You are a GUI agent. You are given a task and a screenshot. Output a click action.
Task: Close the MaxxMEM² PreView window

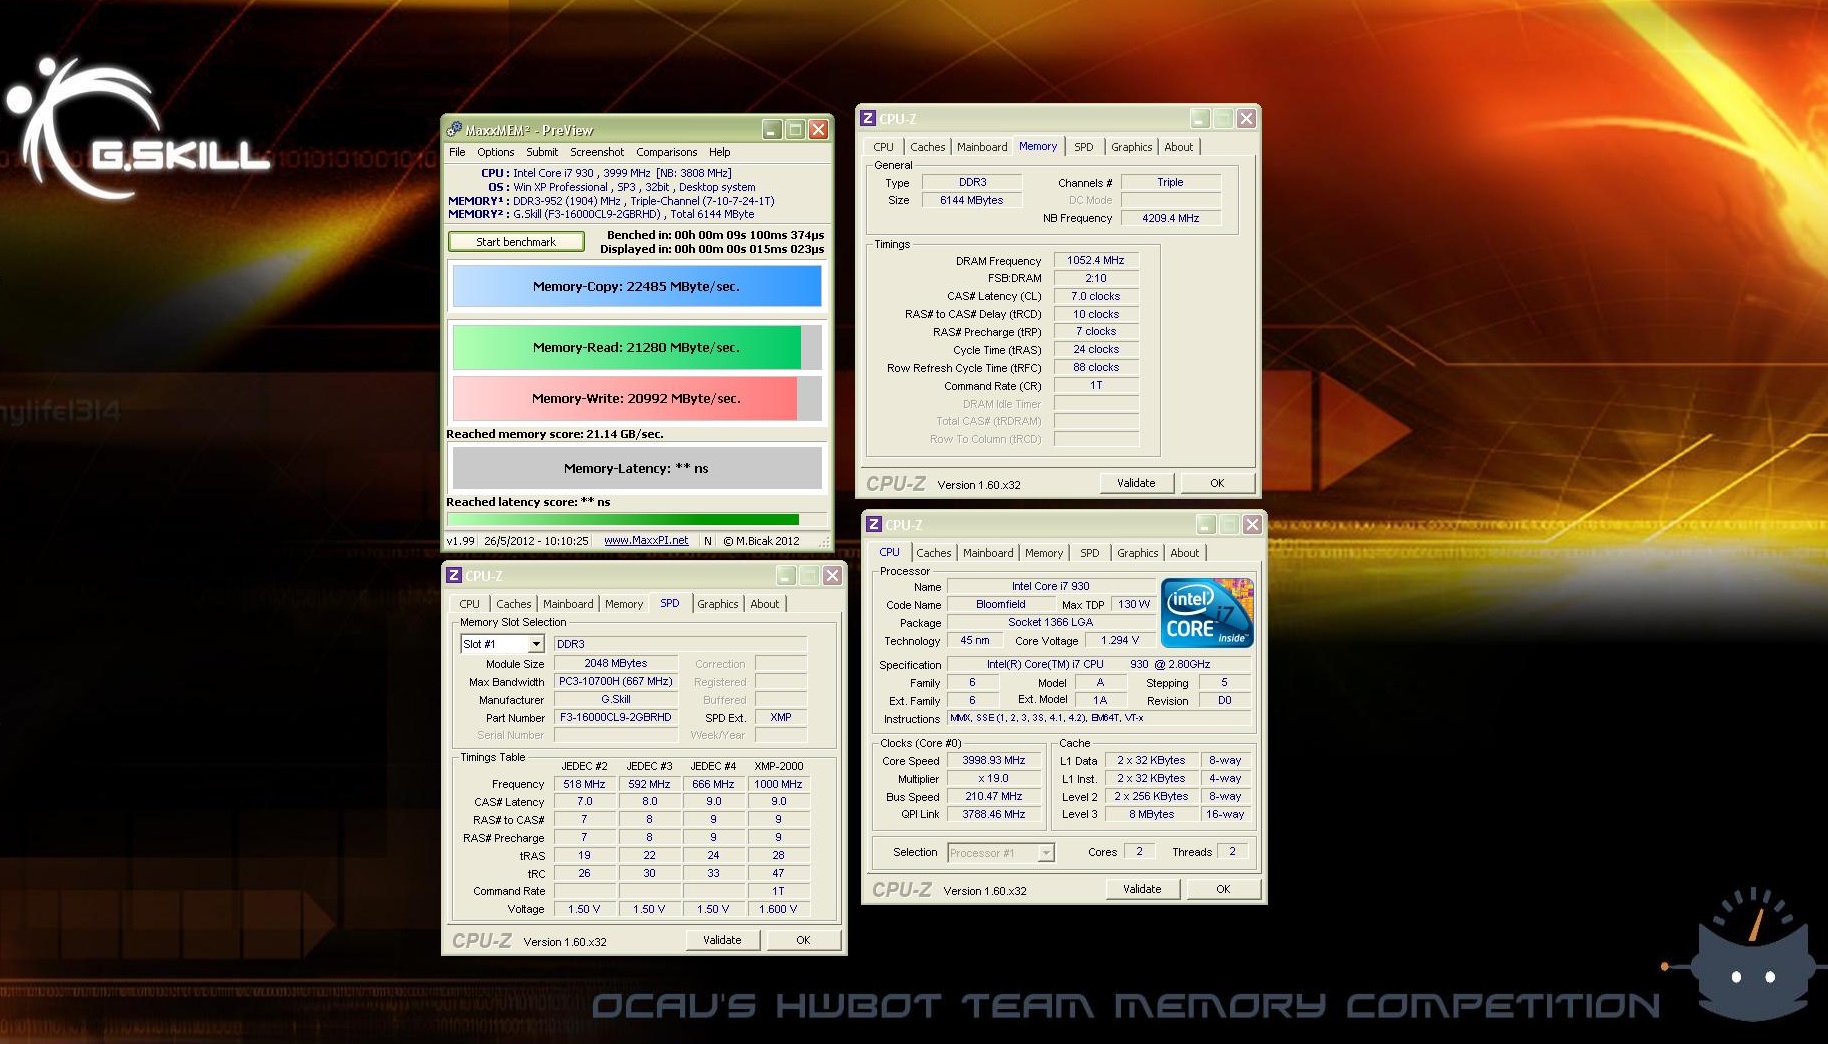click(x=818, y=130)
